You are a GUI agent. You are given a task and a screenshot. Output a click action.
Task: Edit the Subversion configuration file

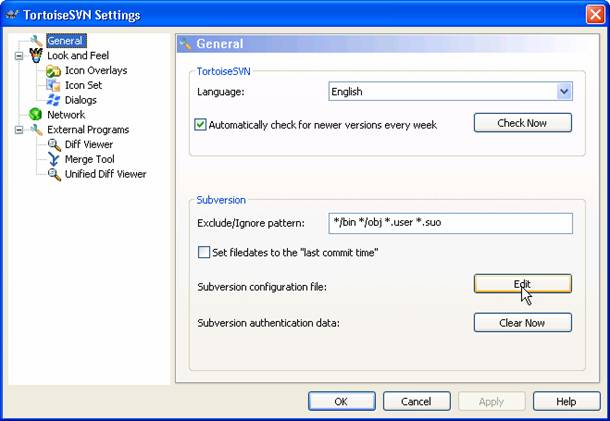pos(522,284)
